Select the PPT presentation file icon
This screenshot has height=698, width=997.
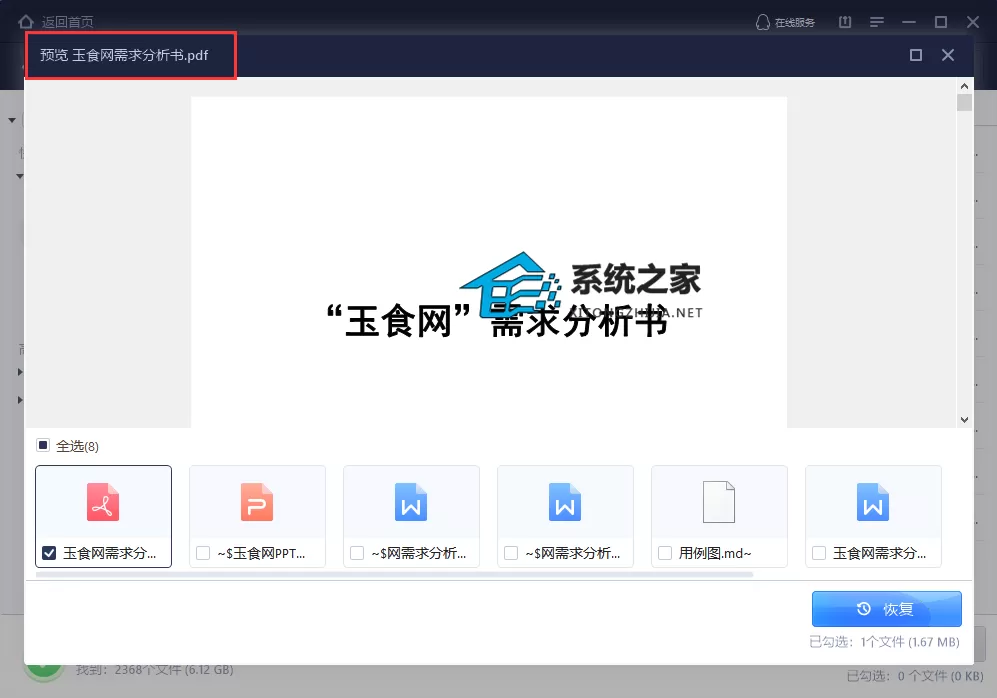point(257,502)
